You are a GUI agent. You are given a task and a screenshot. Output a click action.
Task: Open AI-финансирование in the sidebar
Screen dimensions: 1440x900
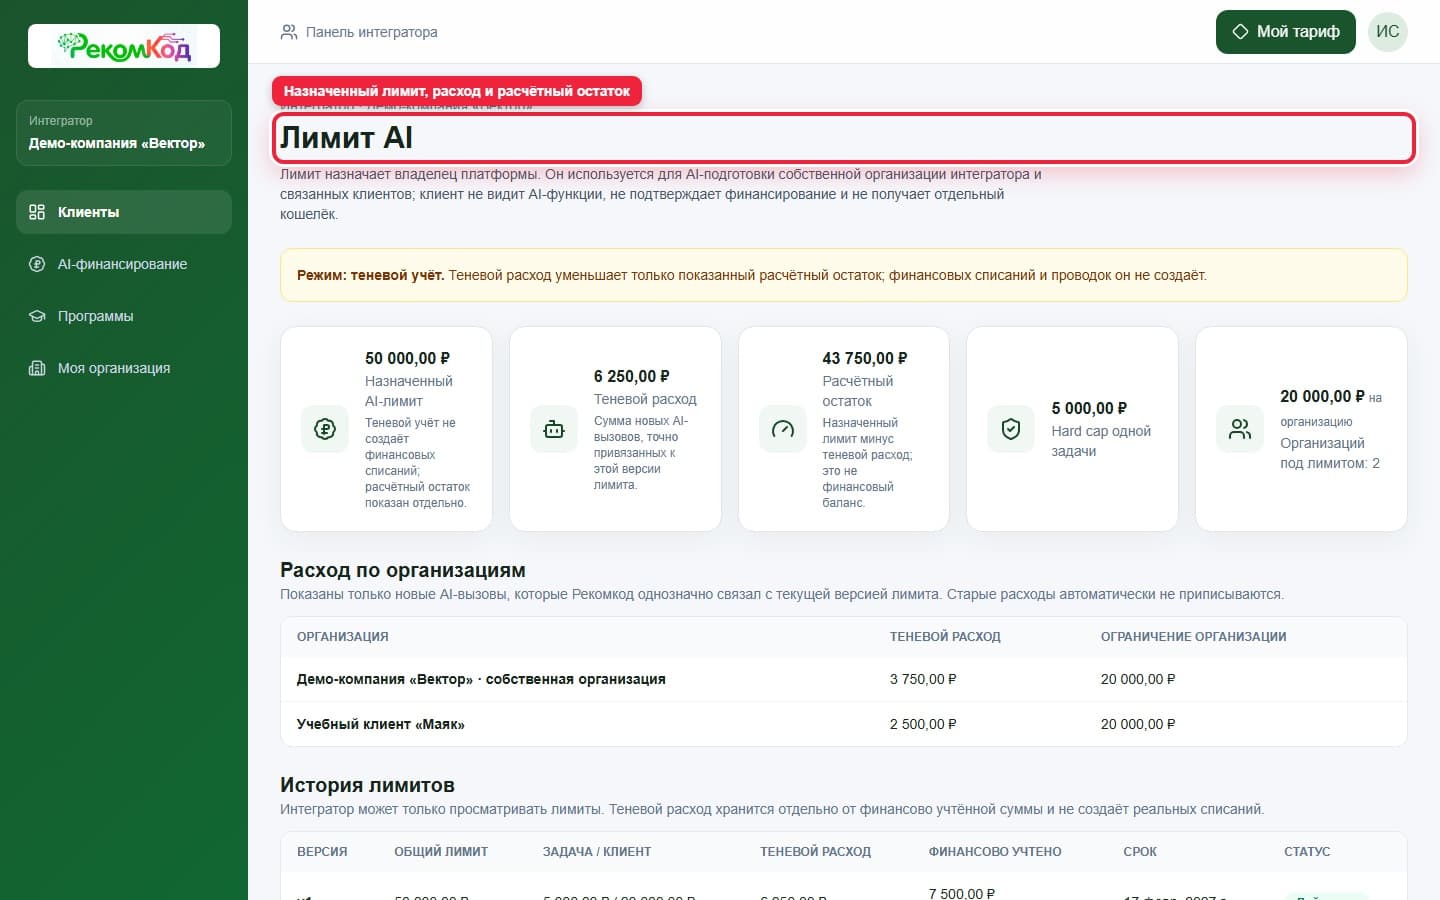tap(124, 264)
